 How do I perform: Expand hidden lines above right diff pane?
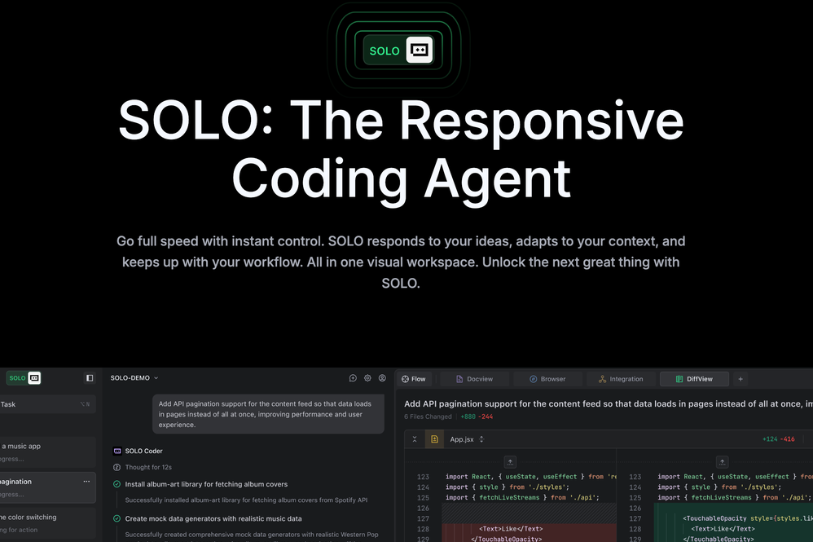tap(722, 462)
